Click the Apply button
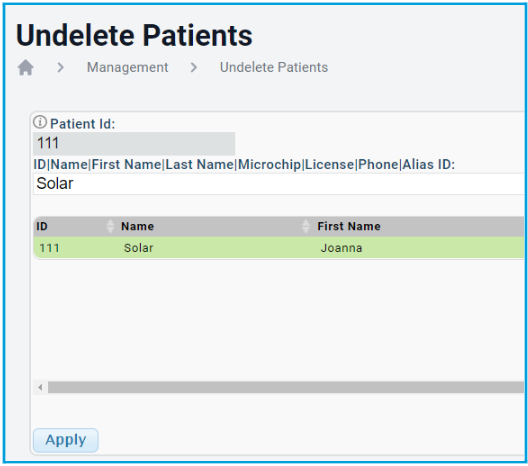 (x=66, y=440)
